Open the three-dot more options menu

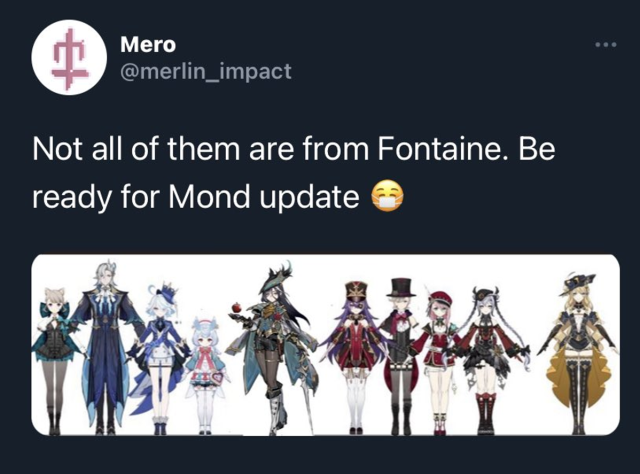pyautogui.click(x=606, y=45)
